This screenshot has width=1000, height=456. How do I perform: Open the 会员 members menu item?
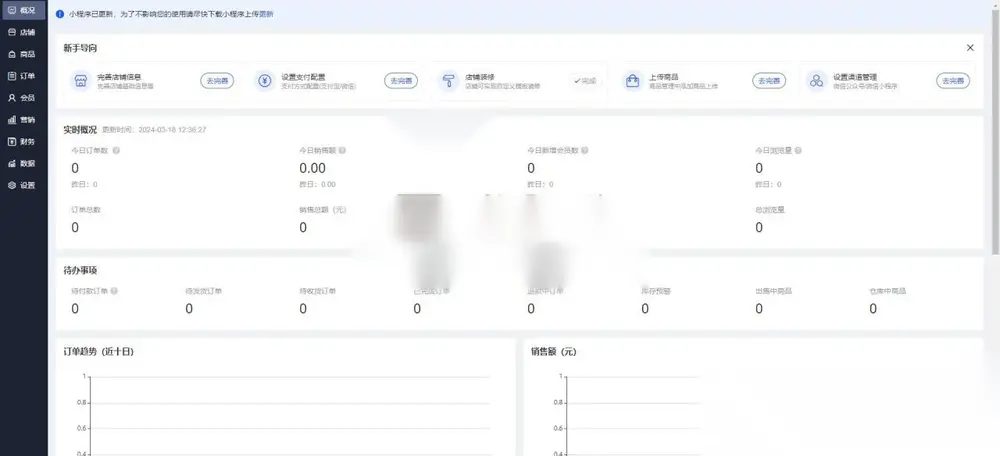point(23,98)
